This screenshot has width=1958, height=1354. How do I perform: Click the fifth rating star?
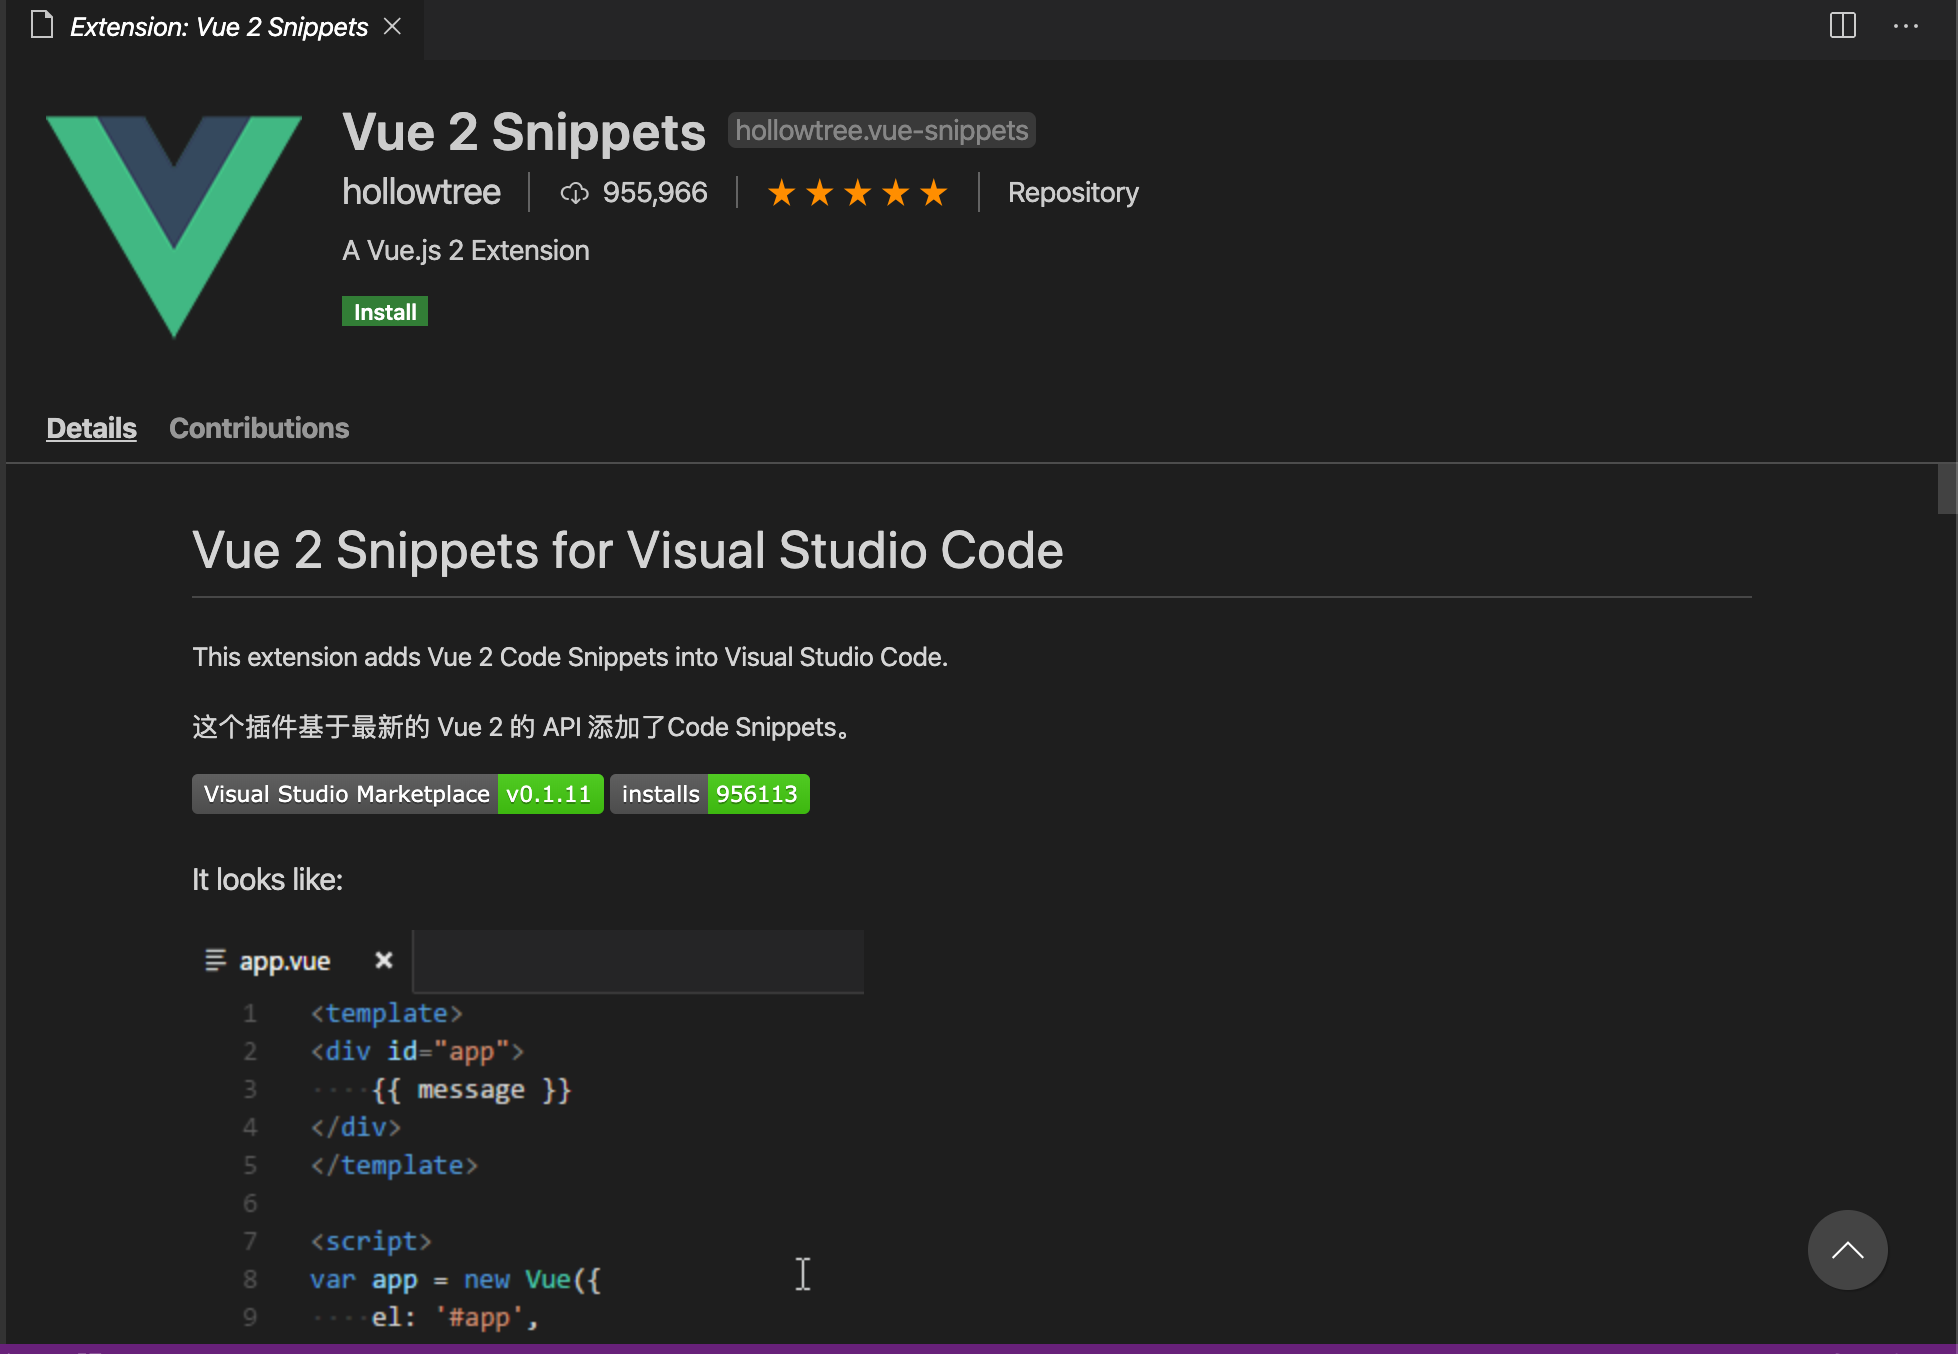931,192
